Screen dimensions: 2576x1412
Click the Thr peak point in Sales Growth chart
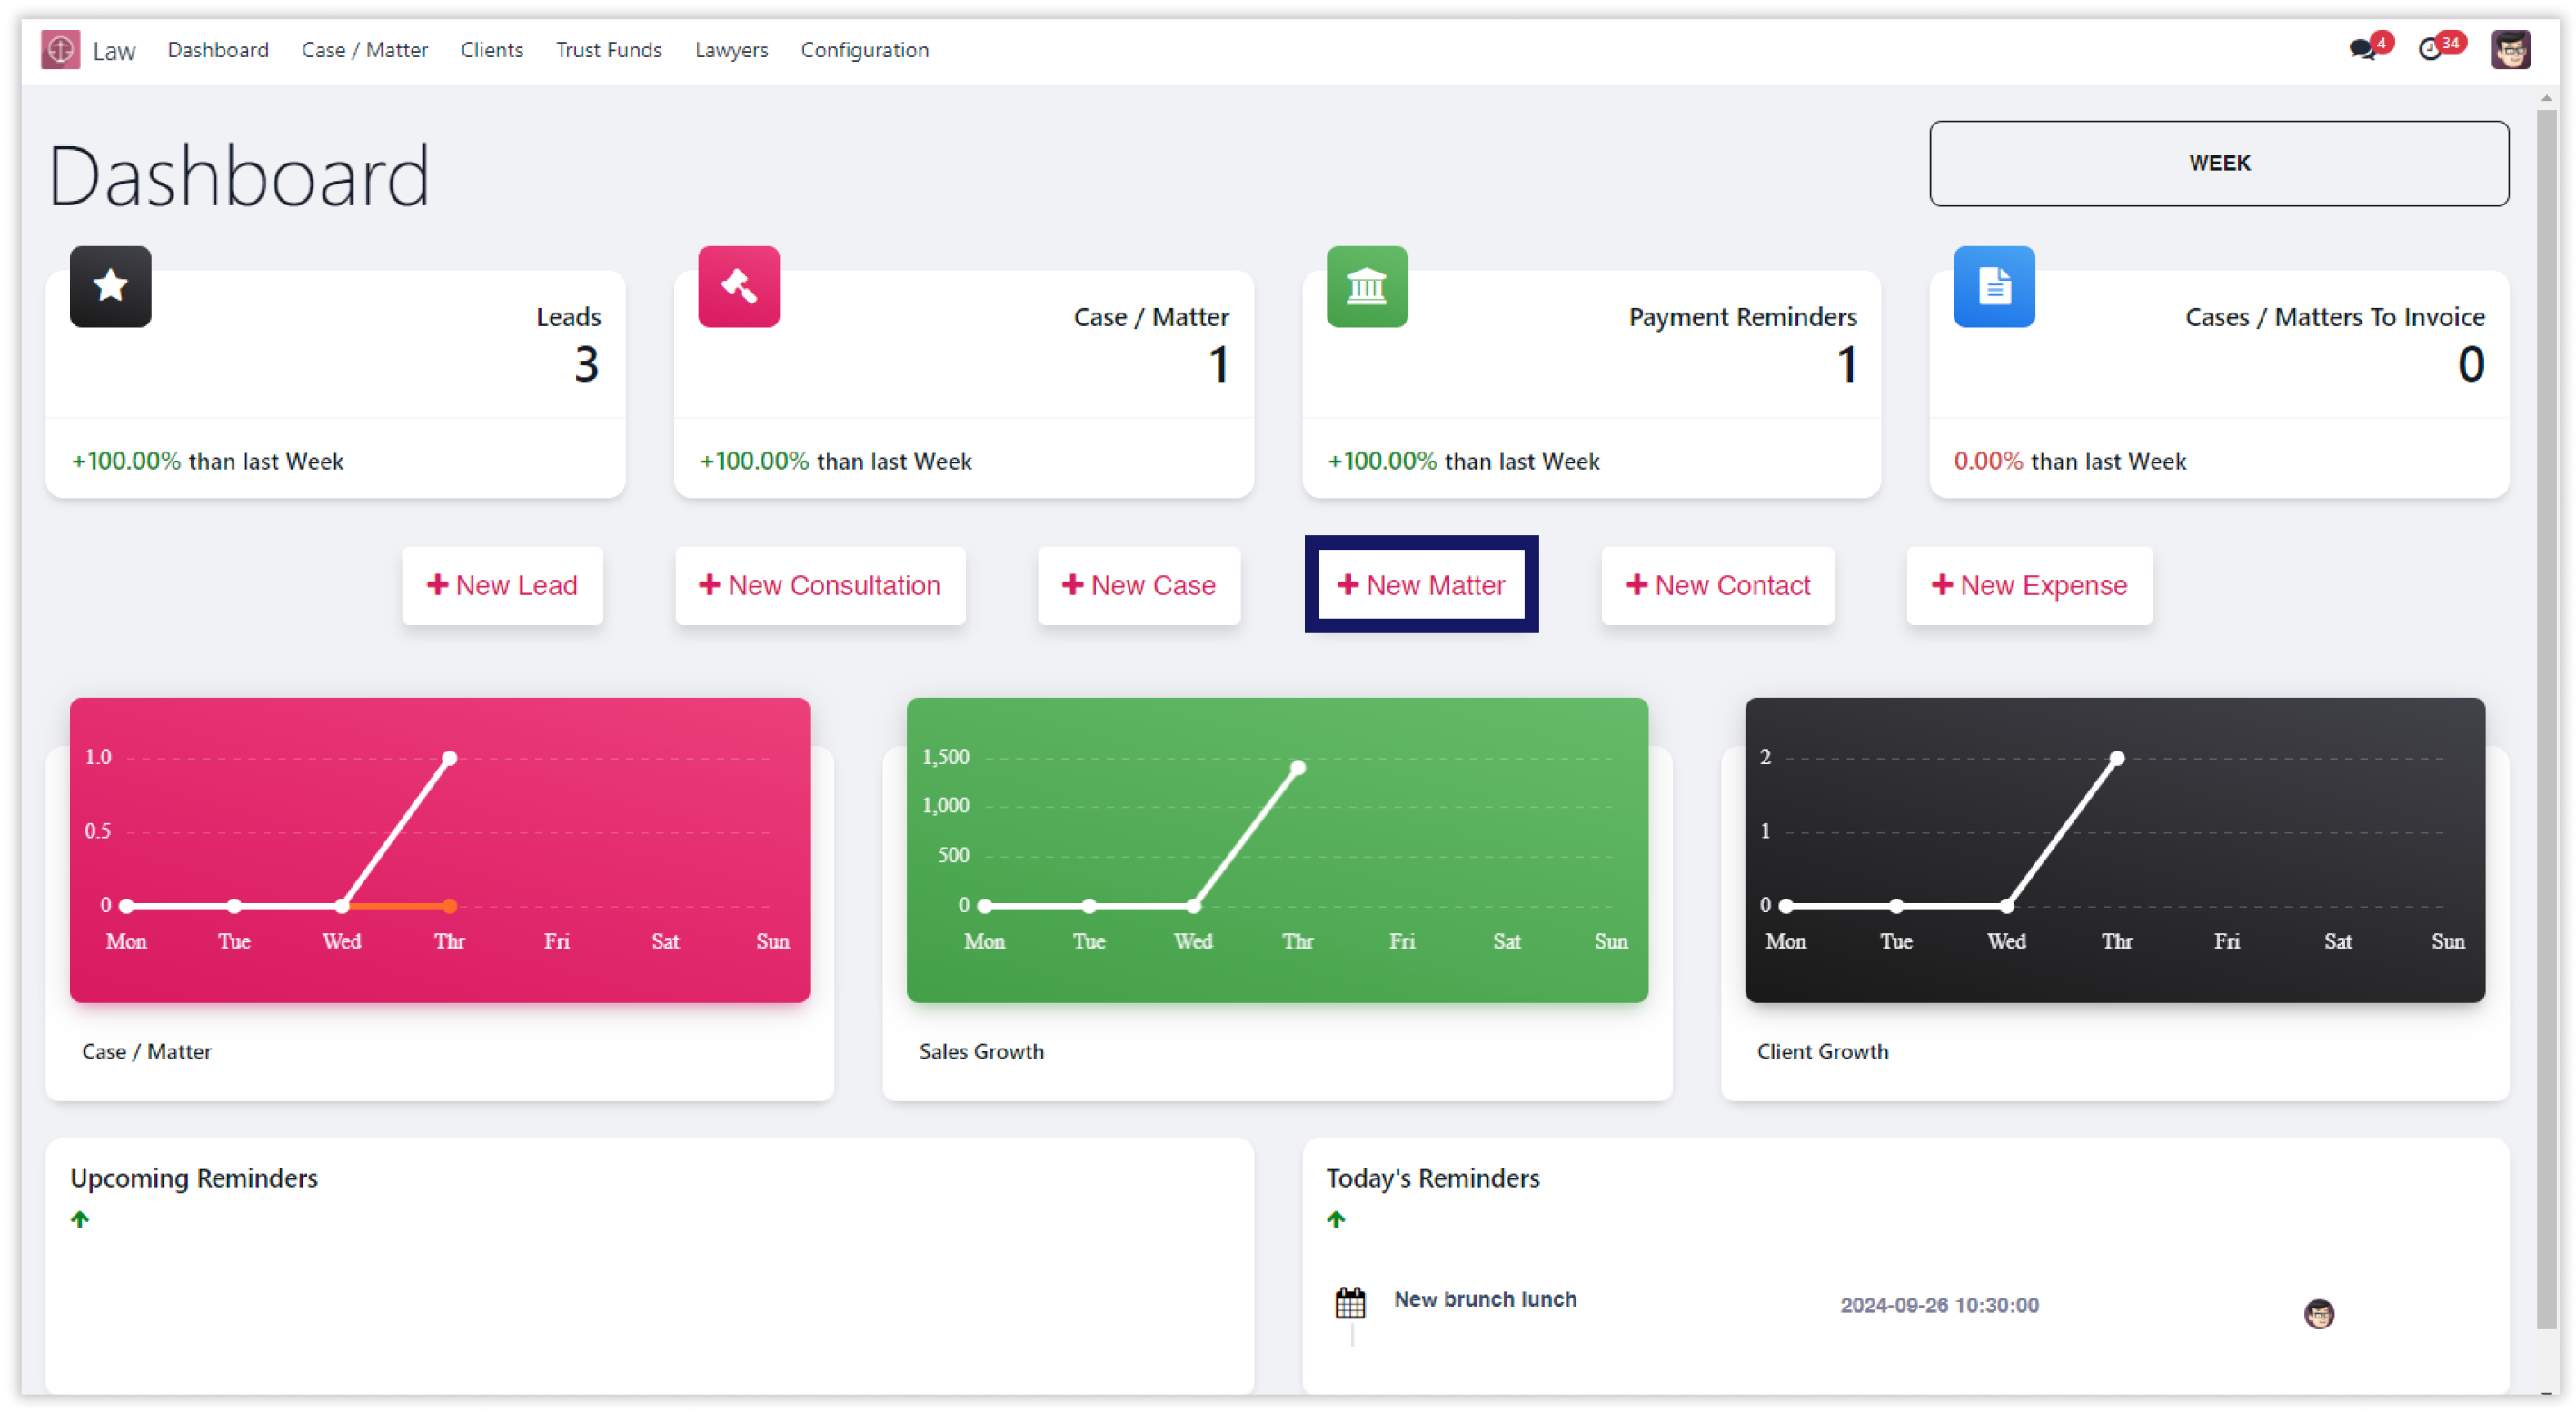(1298, 768)
